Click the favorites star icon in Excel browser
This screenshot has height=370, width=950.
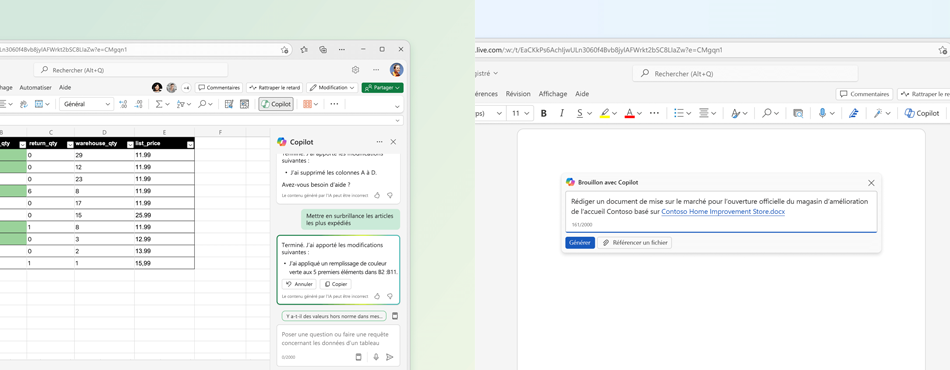[x=304, y=50]
